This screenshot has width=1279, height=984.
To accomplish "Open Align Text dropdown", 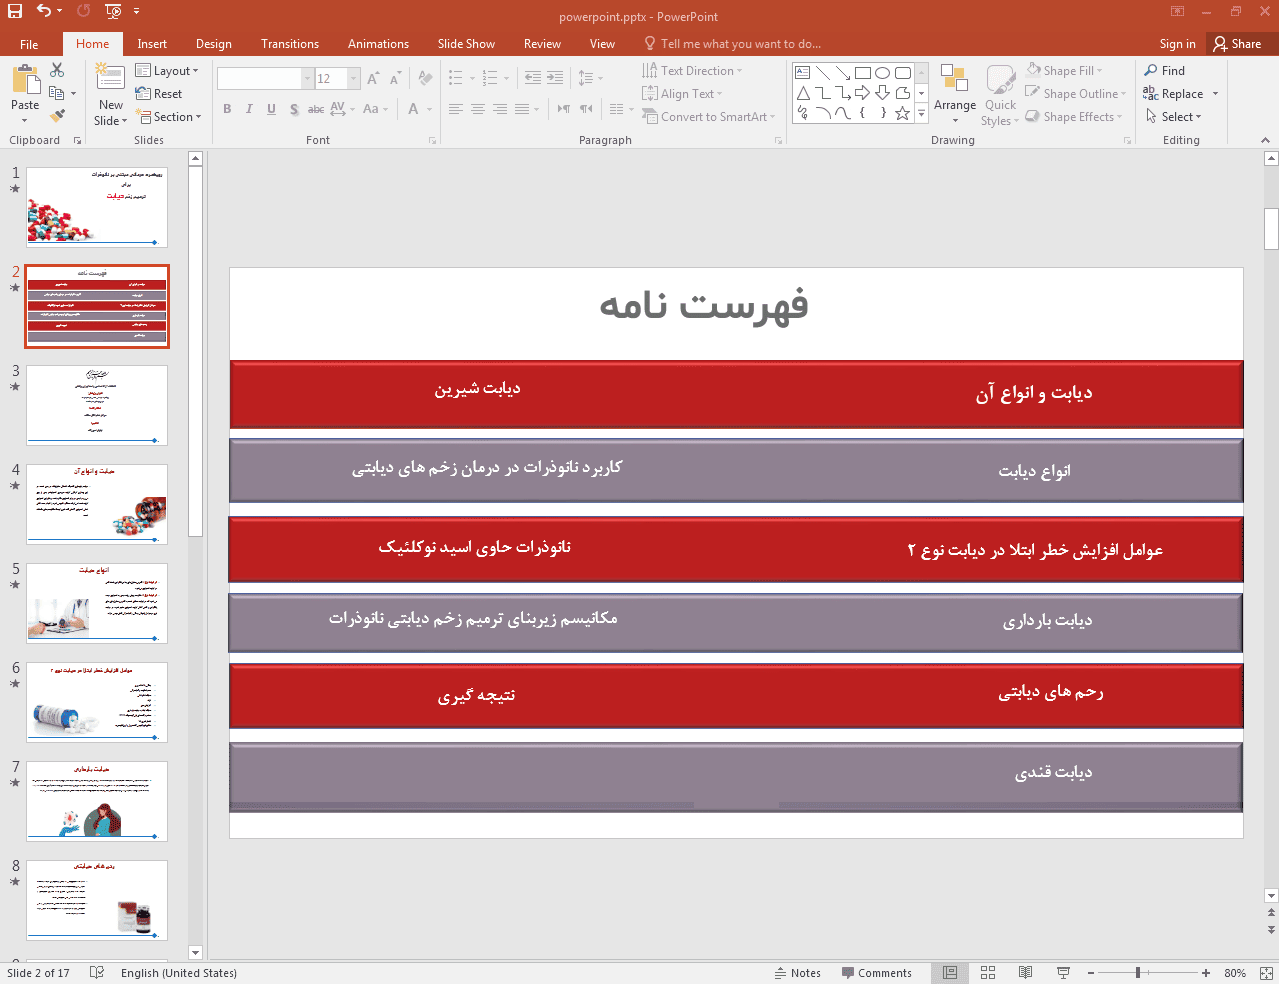I will [x=682, y=93].
